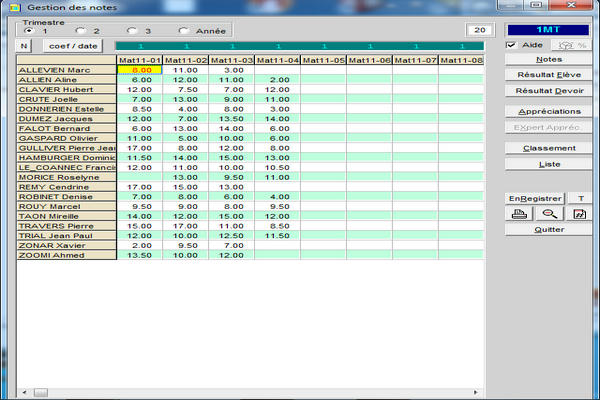This screenshot has width=600, height=400.
Task: Toggle the Aide checkbox
Action: [512, 46]
